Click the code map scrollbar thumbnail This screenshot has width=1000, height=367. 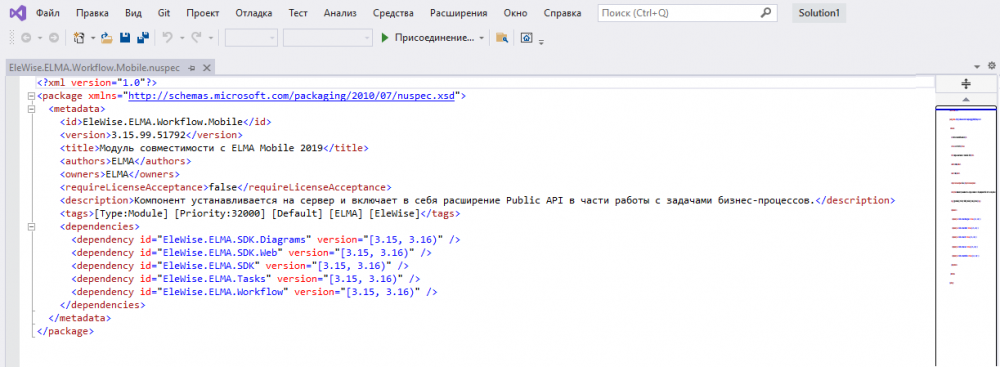[x=966, y=236]
